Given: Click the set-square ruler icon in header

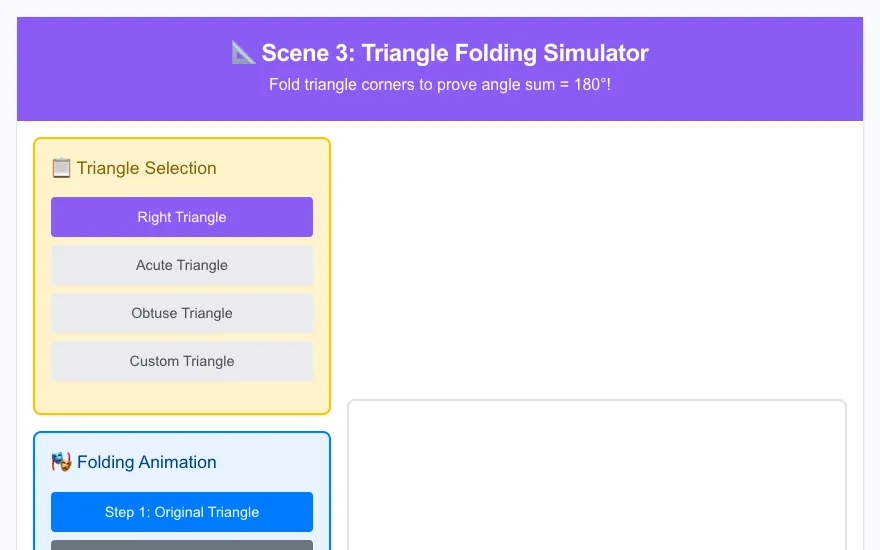Looking at the screenshot, I should pyautogui.click(x=243, y=53).
